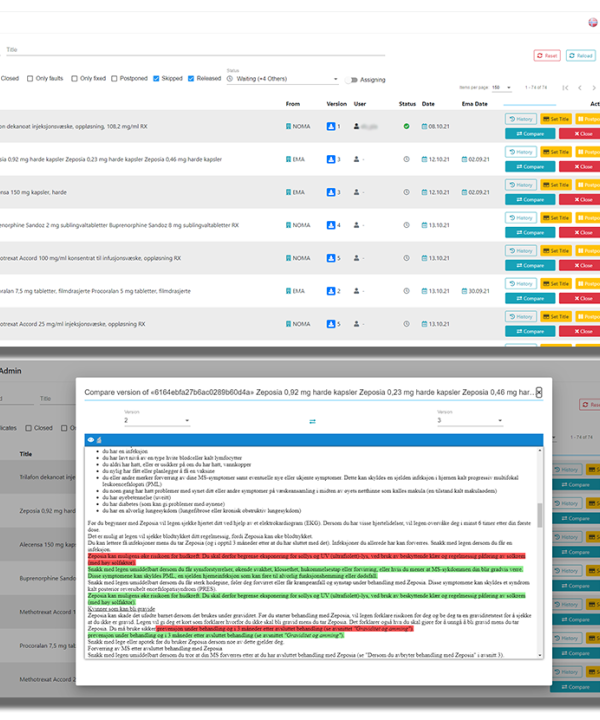600x720 pixels.
Task: Click the Version column header
Action: tap(336, 104)
